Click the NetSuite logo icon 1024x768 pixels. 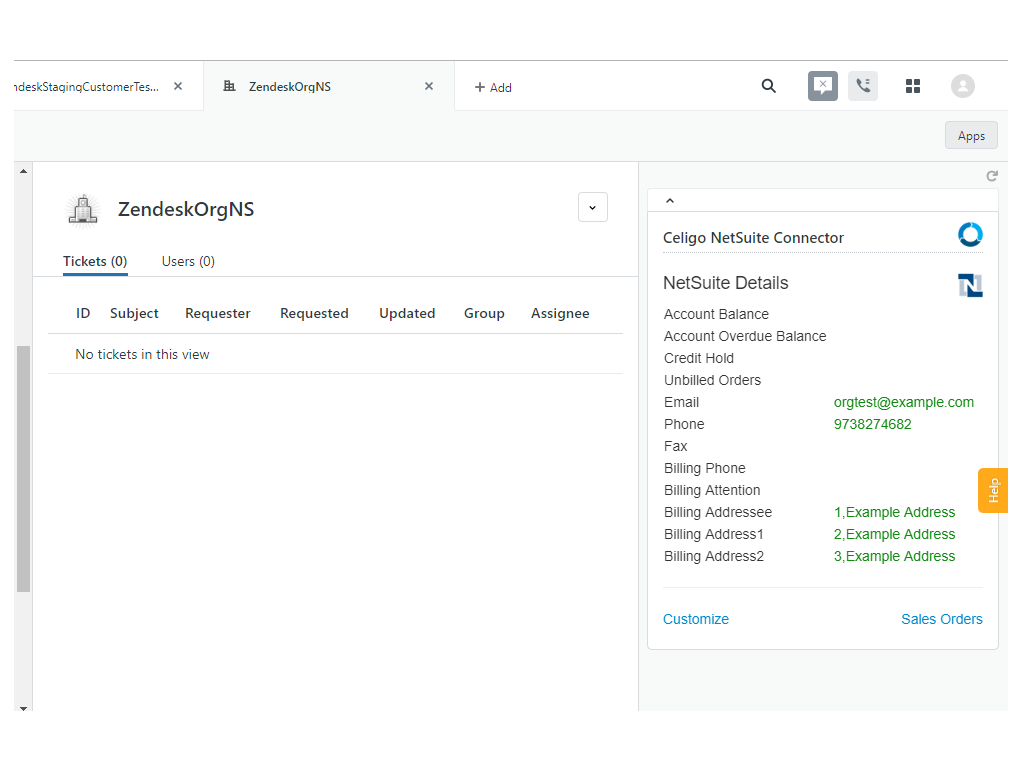[x=970, y=285]
